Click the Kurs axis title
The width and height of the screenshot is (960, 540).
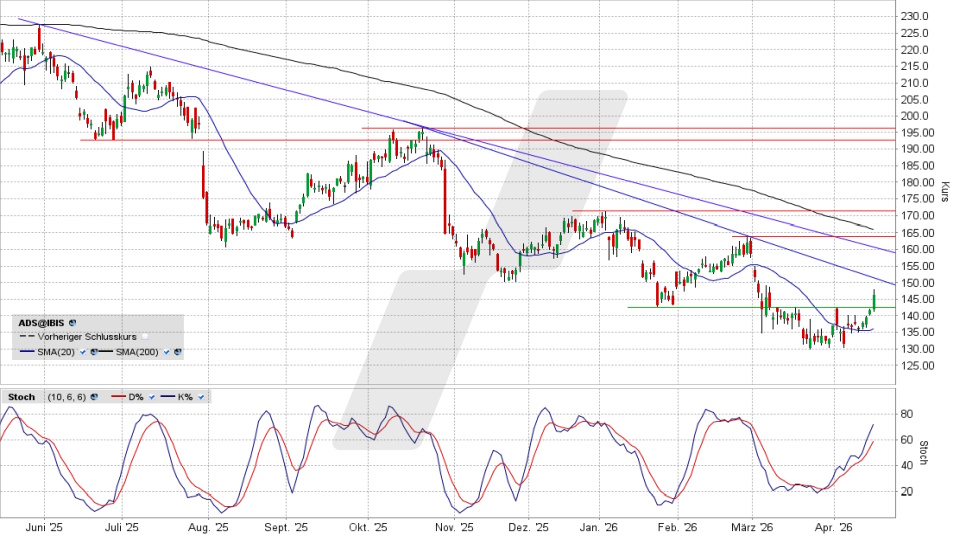[x=945, y=192]
